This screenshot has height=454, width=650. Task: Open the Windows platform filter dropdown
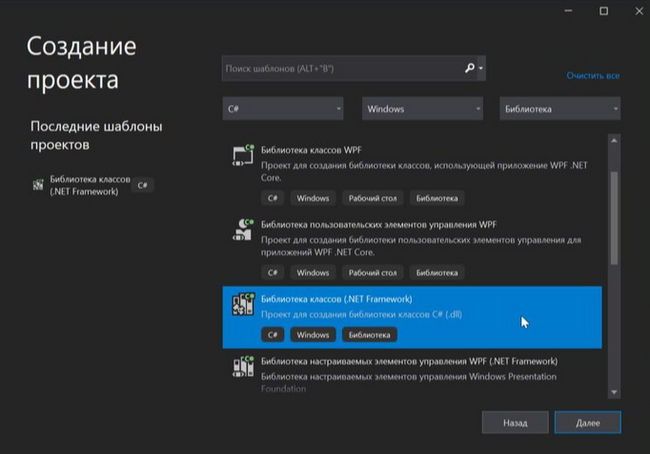422,108
